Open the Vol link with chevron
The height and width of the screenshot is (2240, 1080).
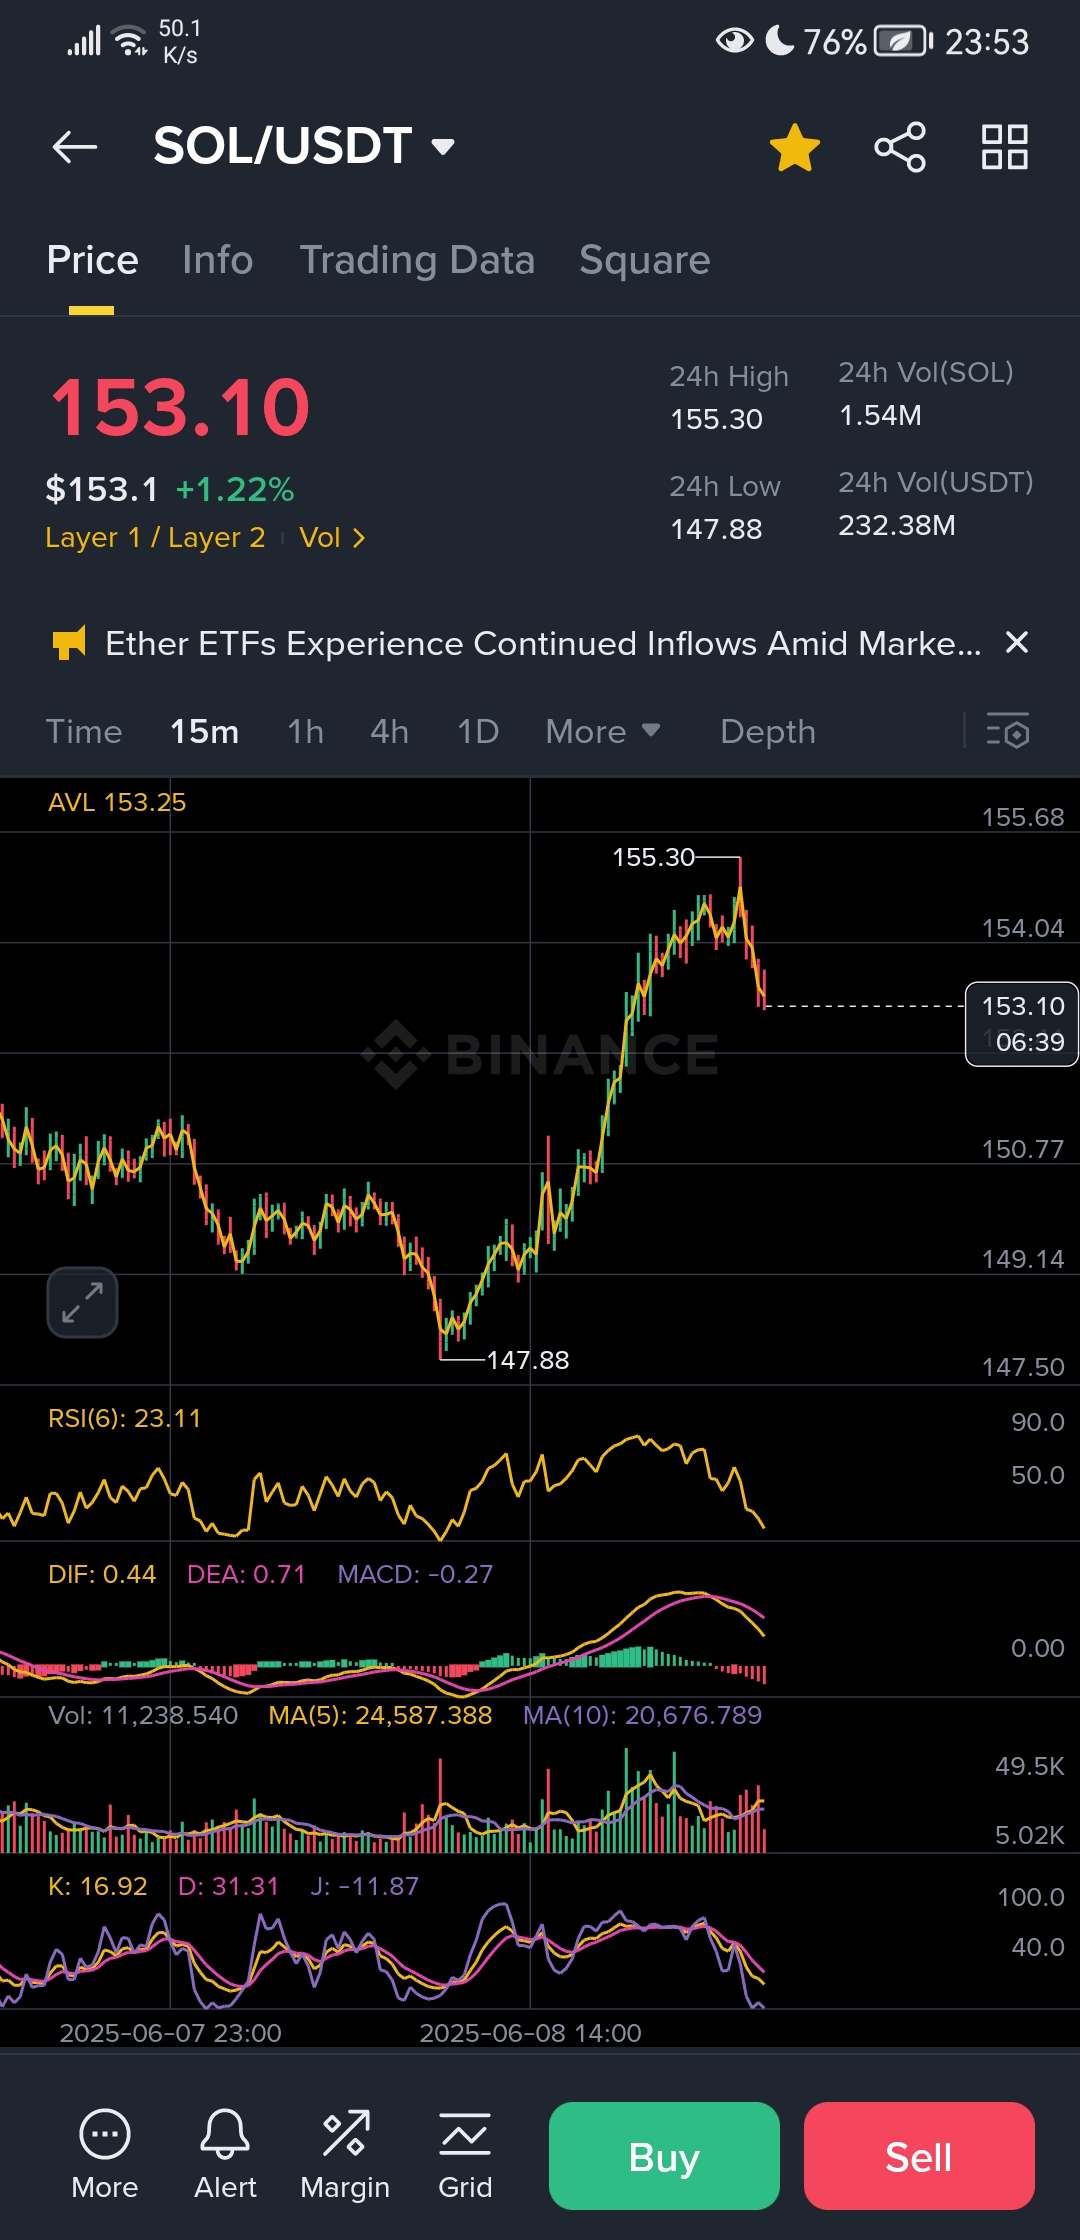(x=332, y=538)
